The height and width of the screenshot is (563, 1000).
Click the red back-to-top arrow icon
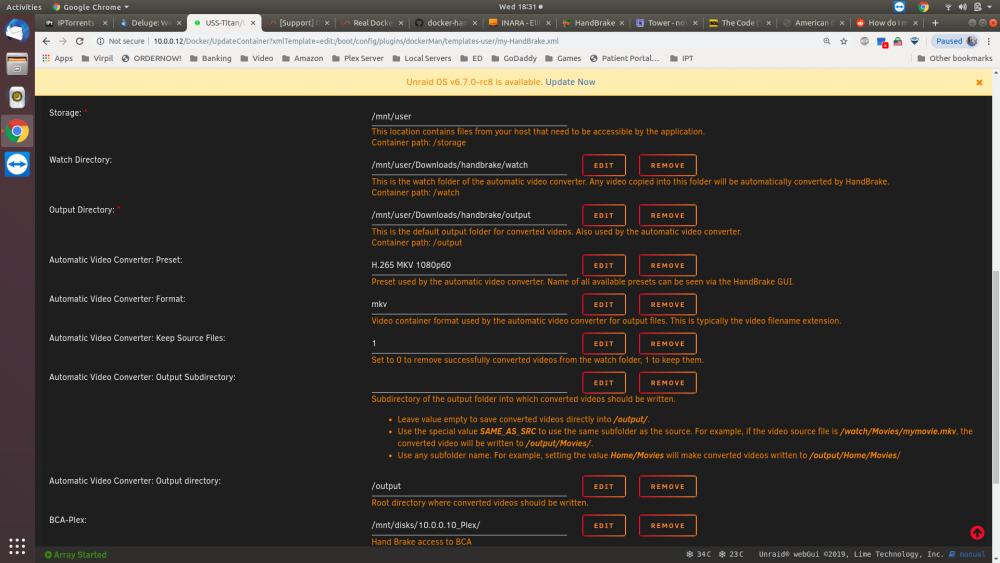[x=977, y=532]
